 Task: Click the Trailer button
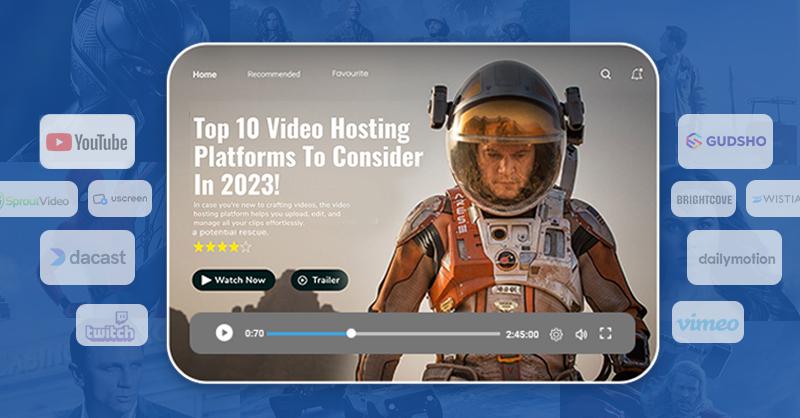tap(320, 280)
